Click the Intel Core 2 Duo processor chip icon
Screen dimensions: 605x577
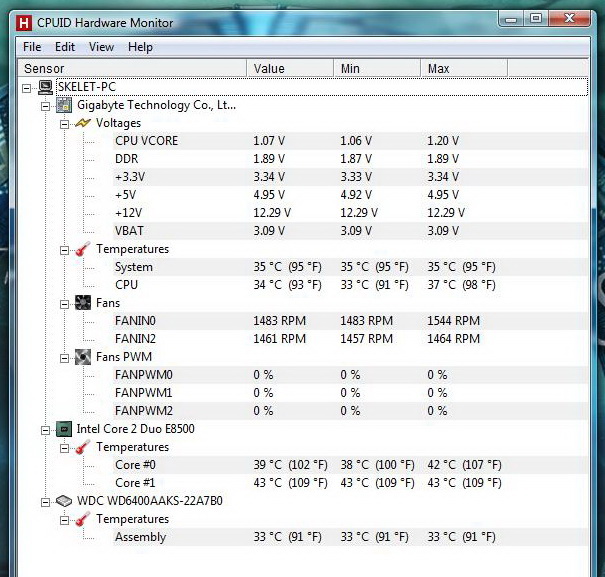tap(64, 429)
